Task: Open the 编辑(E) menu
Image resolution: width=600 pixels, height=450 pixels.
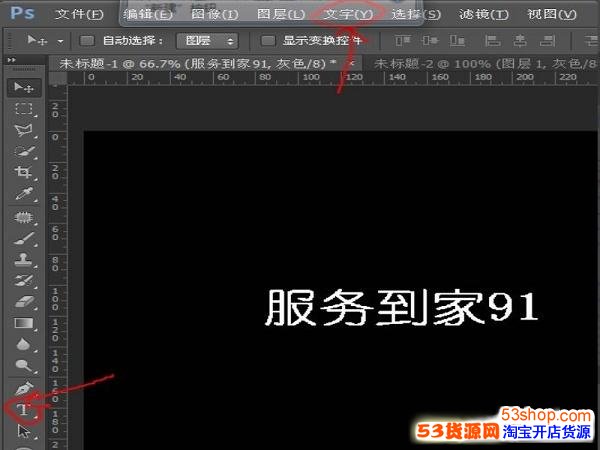Action: tap(148, 15)
